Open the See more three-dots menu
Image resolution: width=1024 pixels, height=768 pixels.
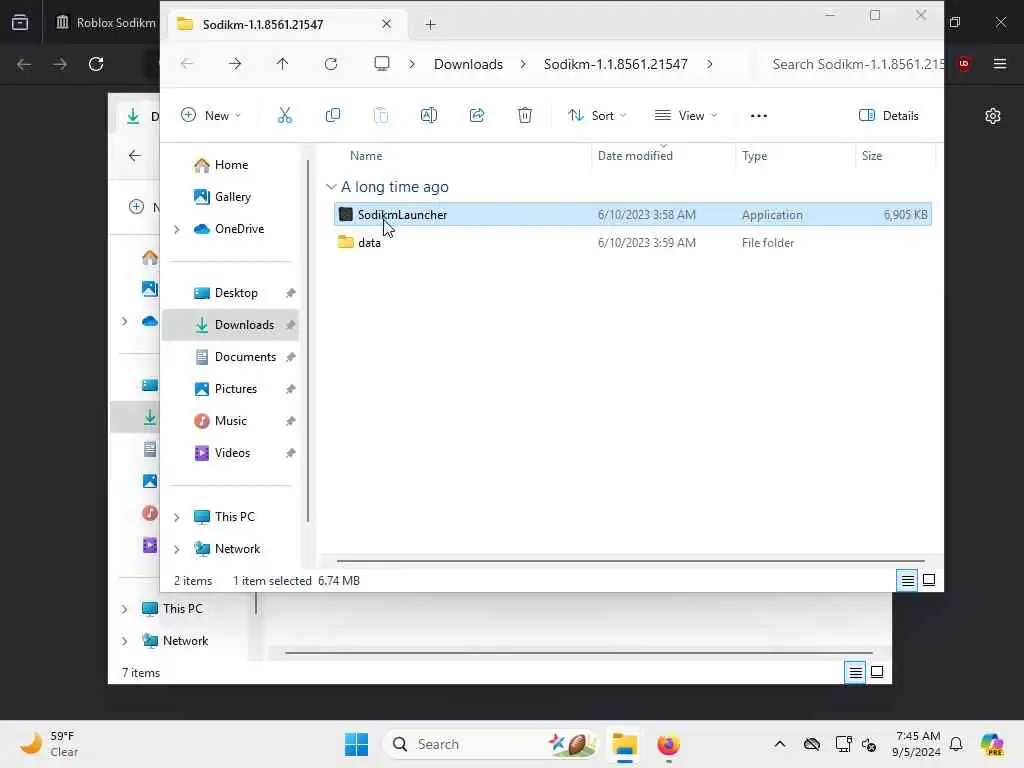758,116
